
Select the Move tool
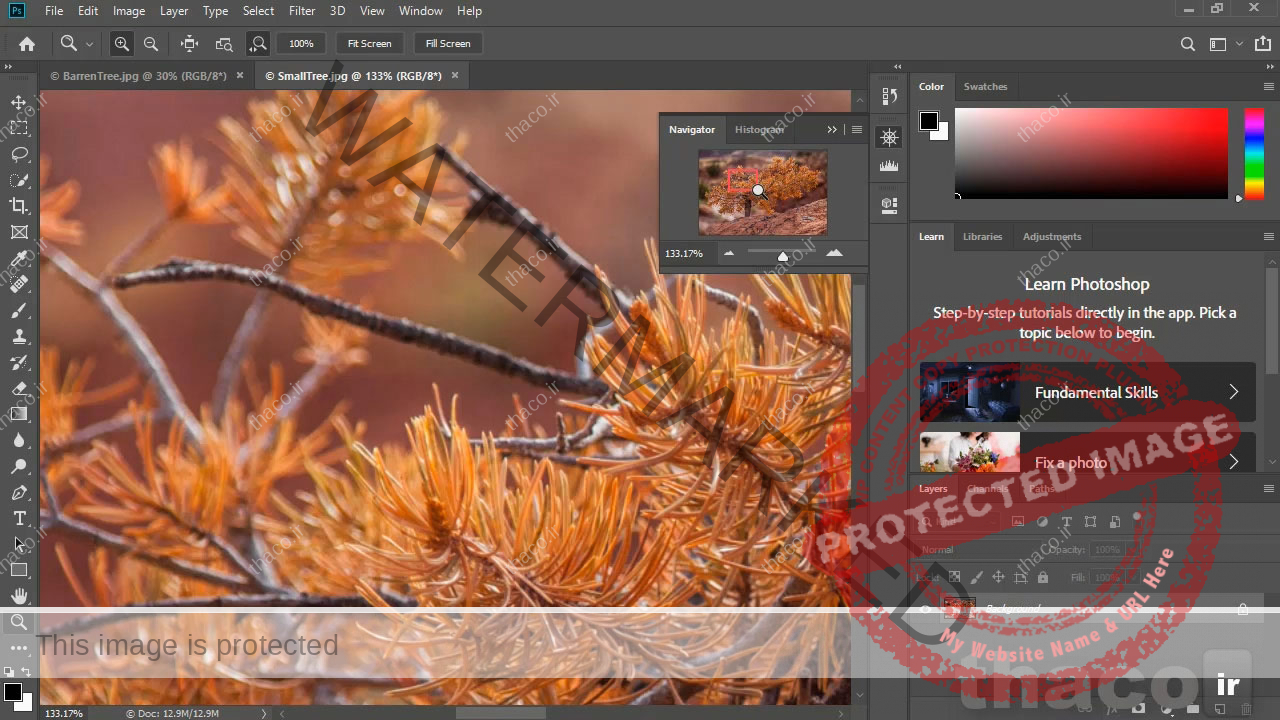(19, 102)
